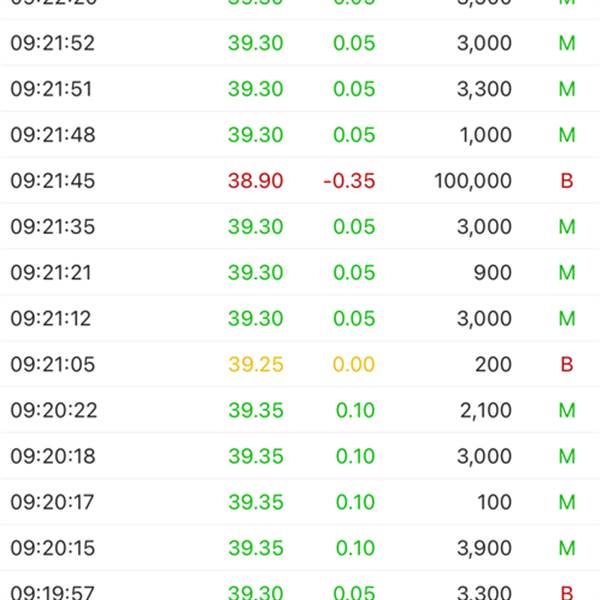Click the 3,900 volume at 09:20:15
This screenshot has width=600, height=600.
(x=484, y=548)
